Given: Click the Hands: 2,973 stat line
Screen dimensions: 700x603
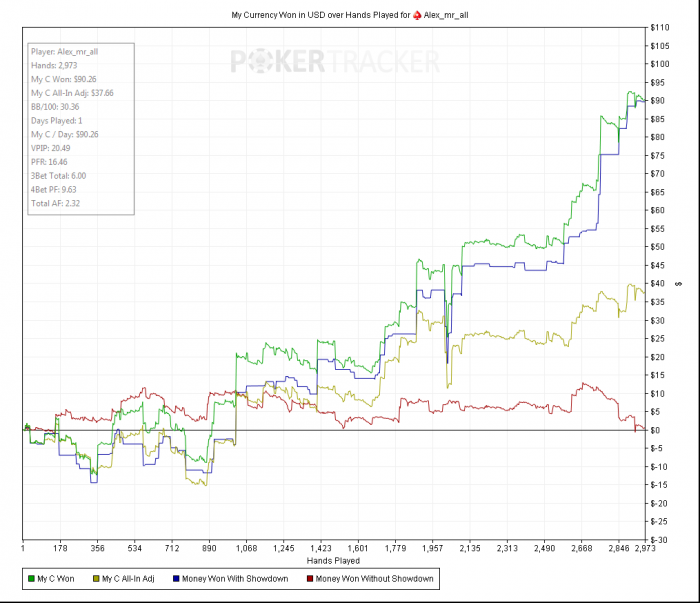Looking at the screenshot, I should [54, 66].
